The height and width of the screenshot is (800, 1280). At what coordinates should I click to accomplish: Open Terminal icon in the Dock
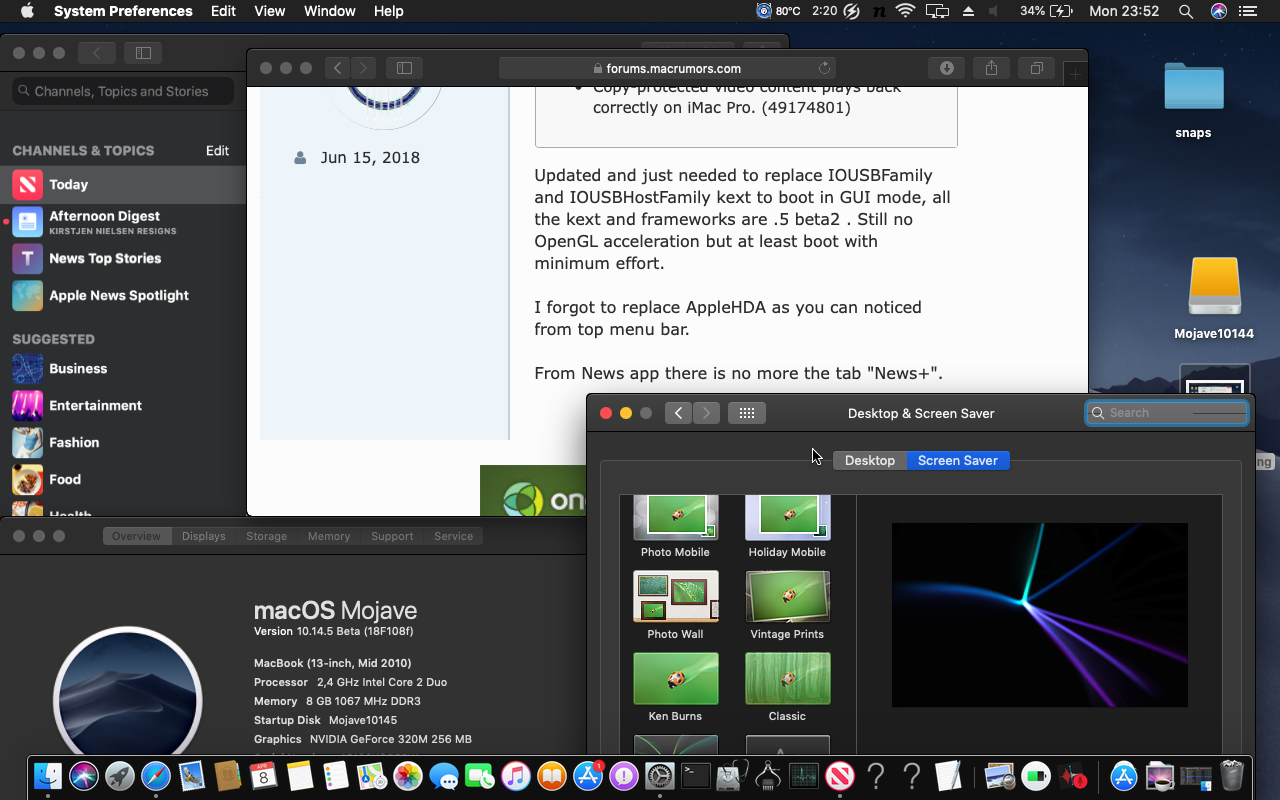[x=696, y=776]
